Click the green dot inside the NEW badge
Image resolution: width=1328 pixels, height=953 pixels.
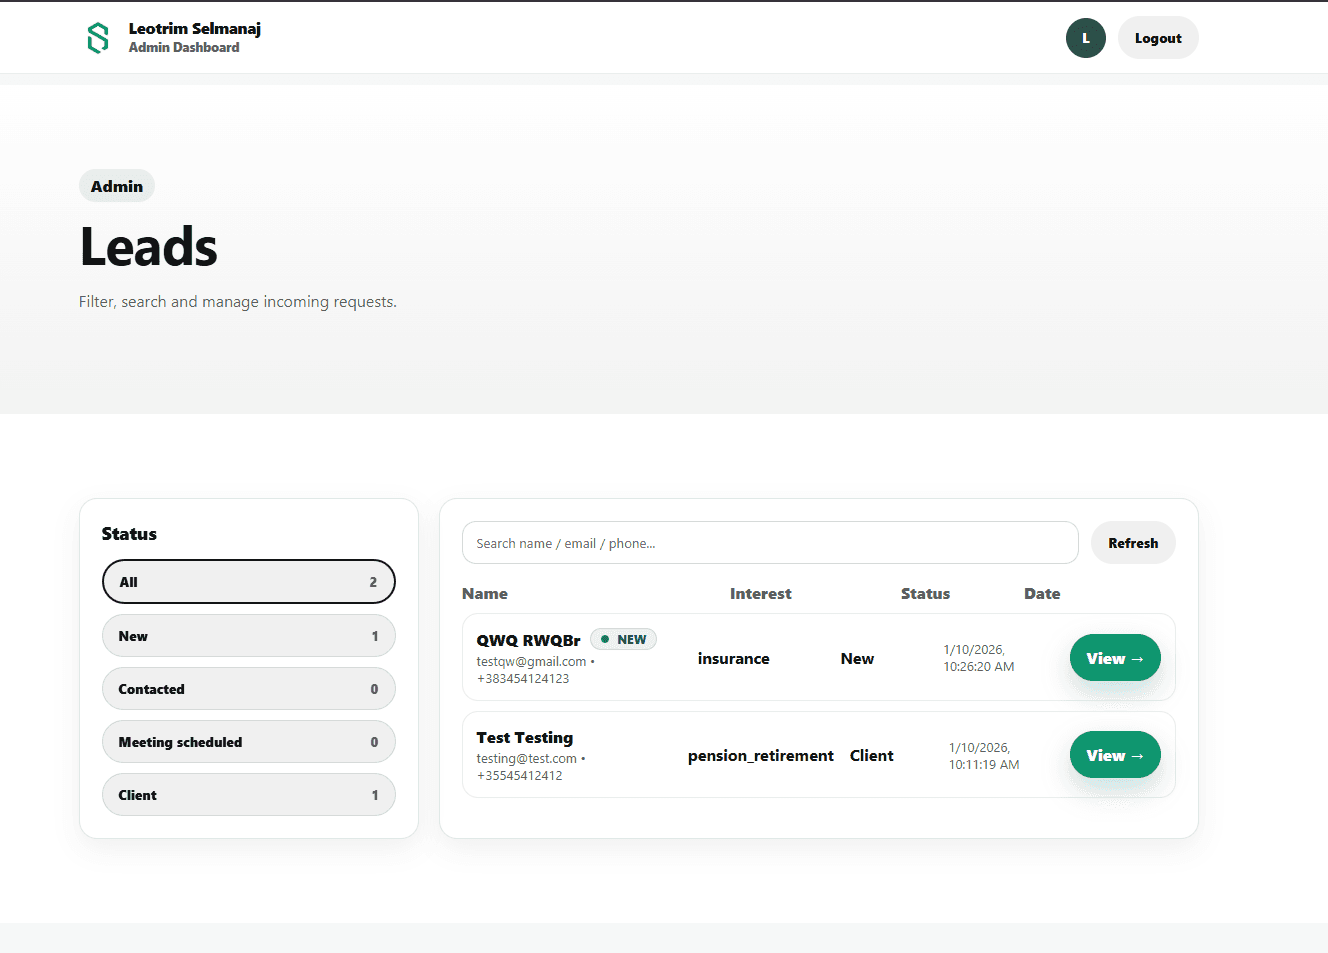(606, 638)
